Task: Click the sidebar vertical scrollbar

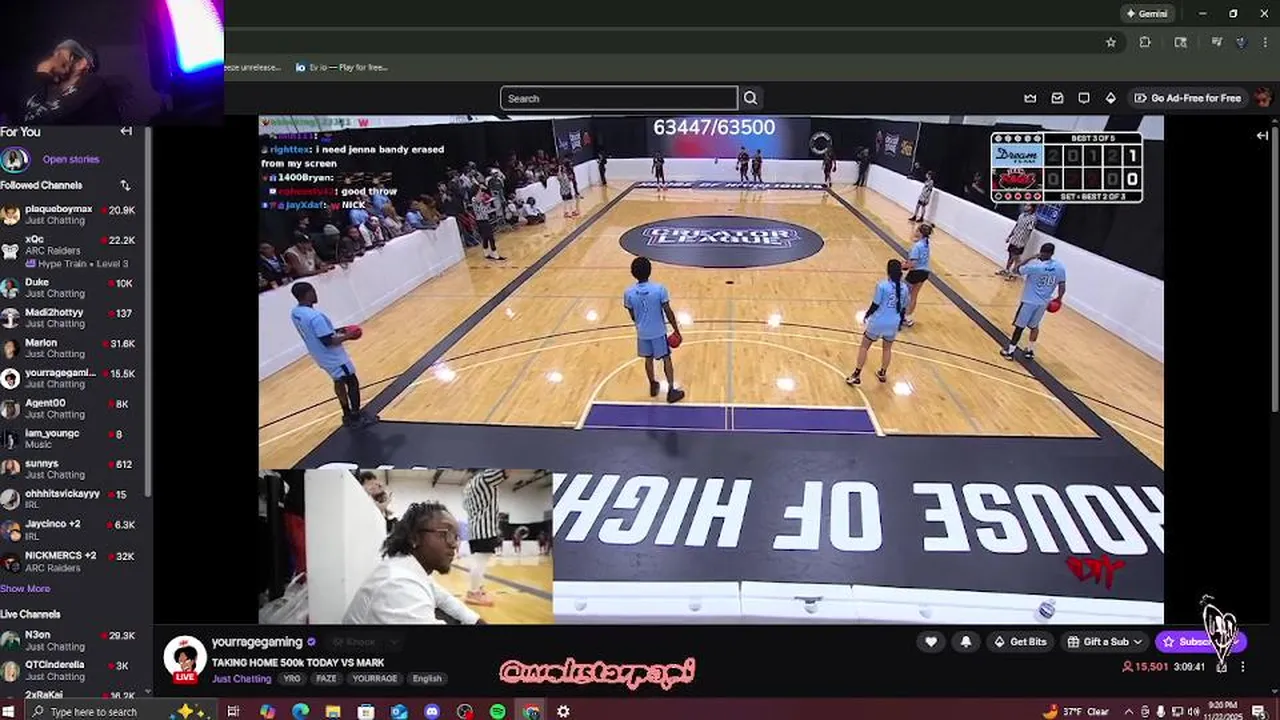Action: tap(148, 310)
